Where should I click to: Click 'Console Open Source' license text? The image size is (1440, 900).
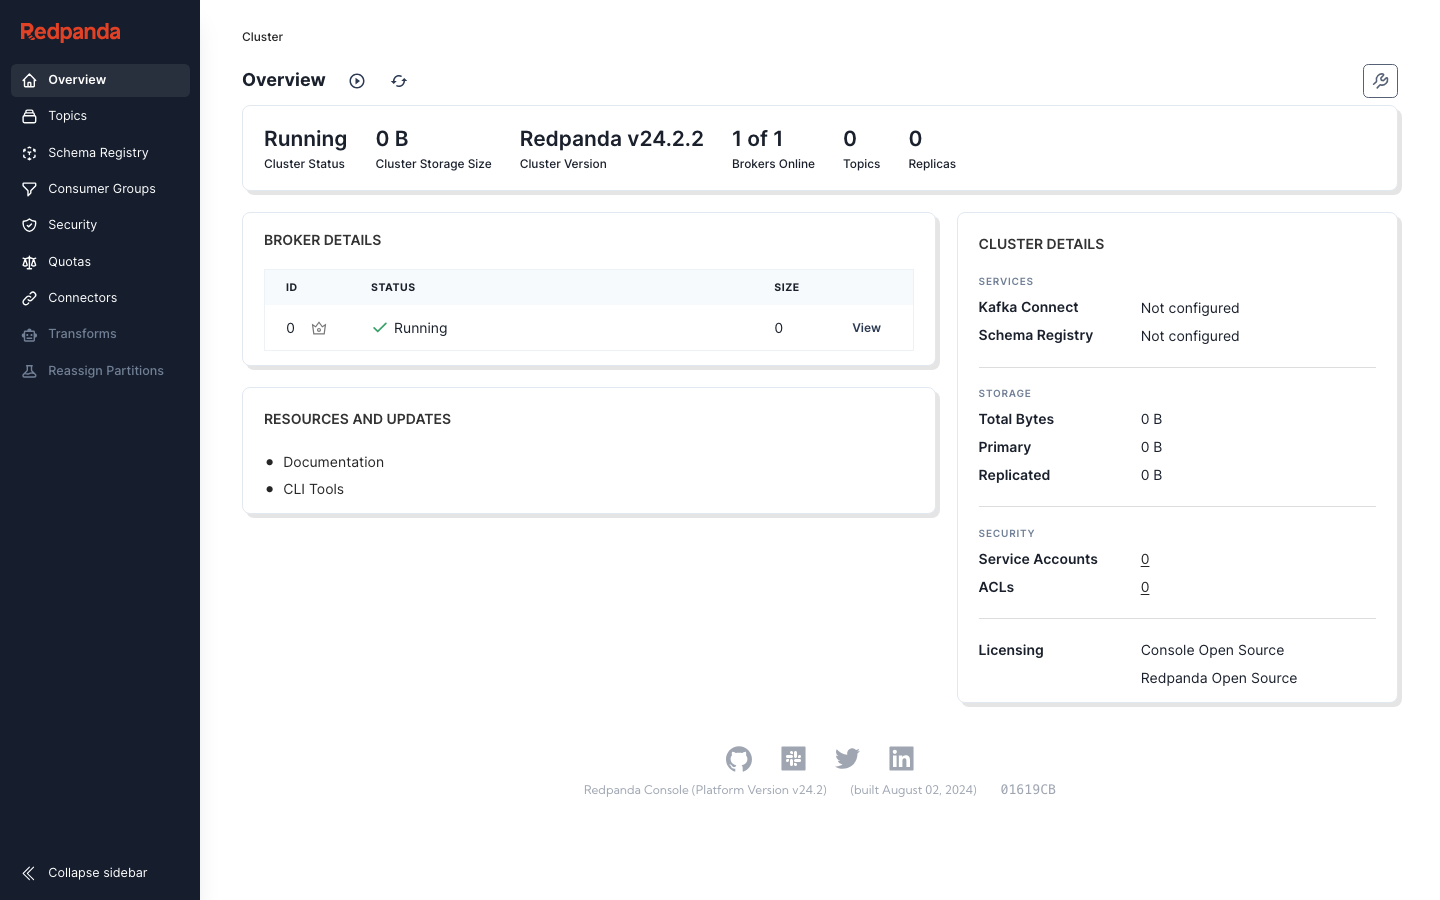coord(1212,650)
